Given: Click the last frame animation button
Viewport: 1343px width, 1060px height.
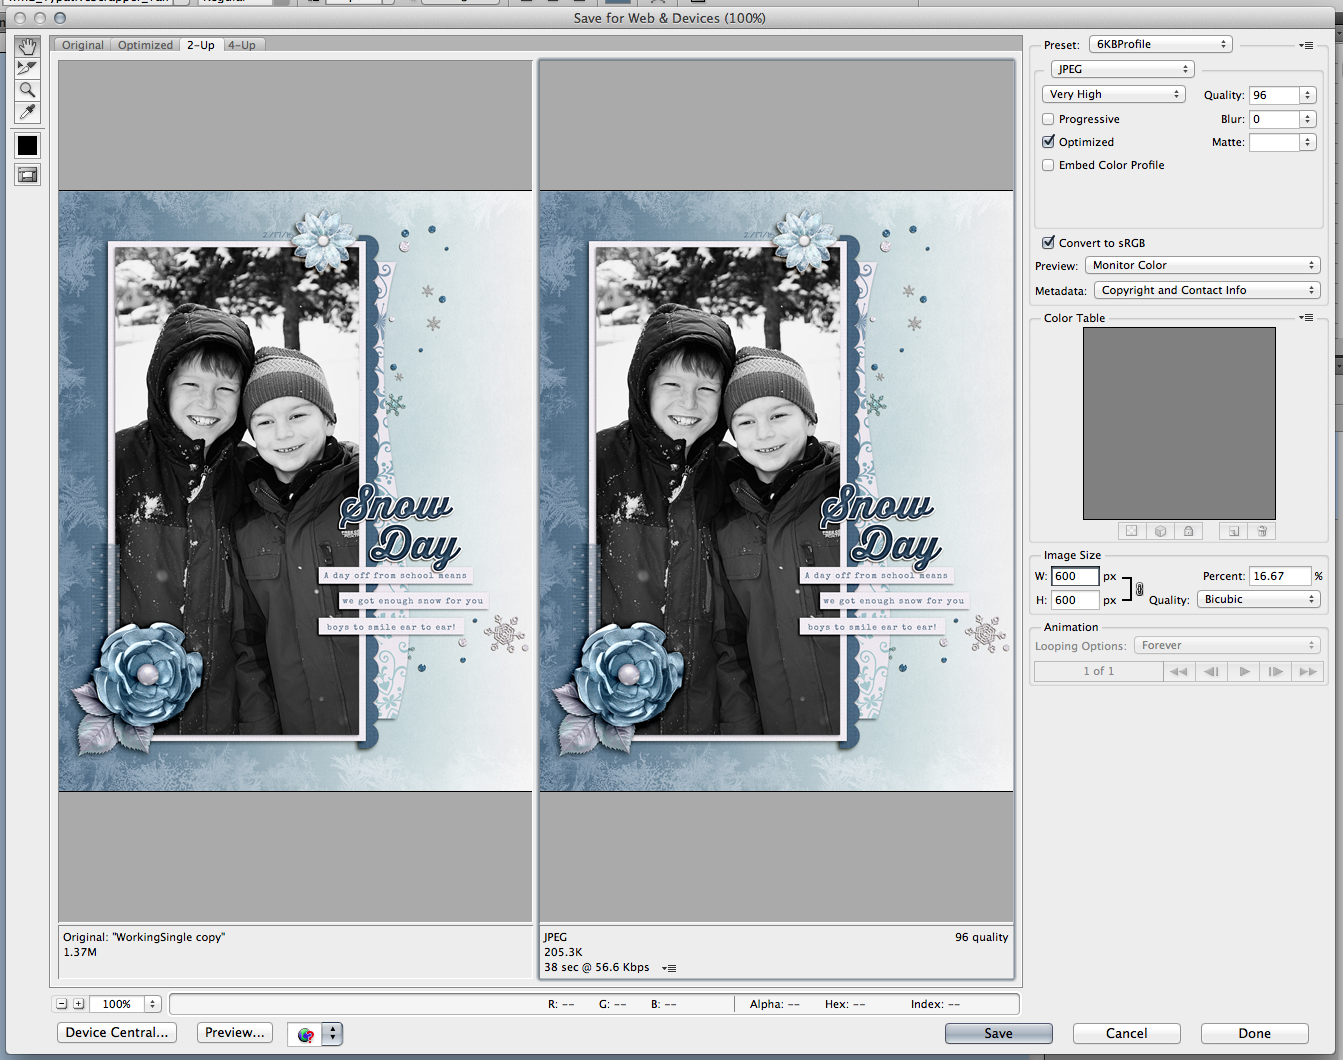Looking at the screenshot, I should (x=1308, y=671).
